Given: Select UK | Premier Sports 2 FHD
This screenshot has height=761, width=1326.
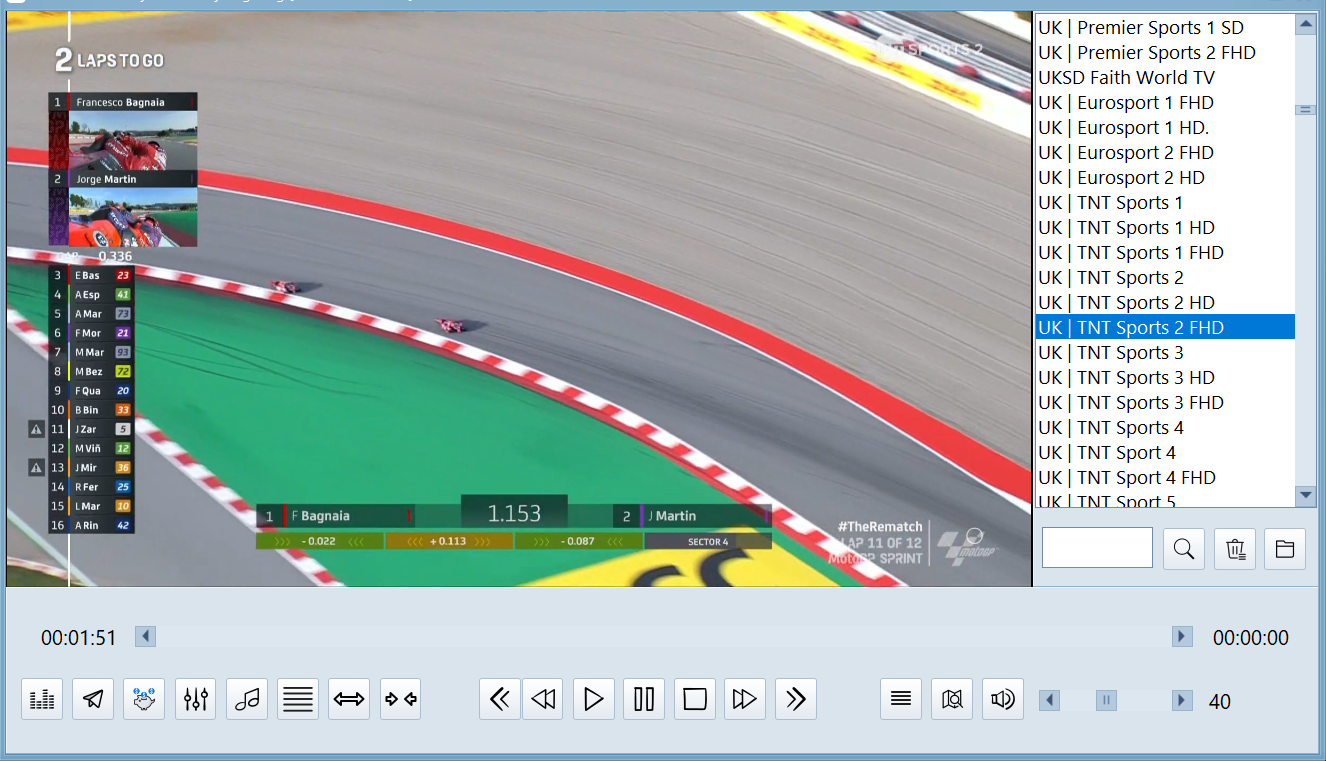Looking at the screenshot, I should point(1165,53).
